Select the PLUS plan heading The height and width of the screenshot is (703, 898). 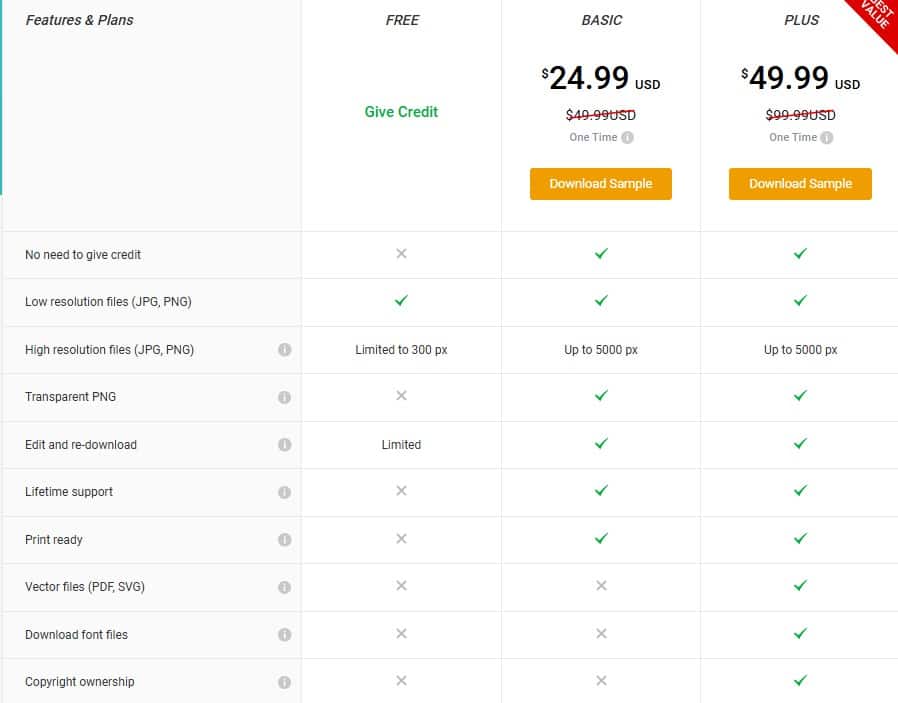click(801, 20)
